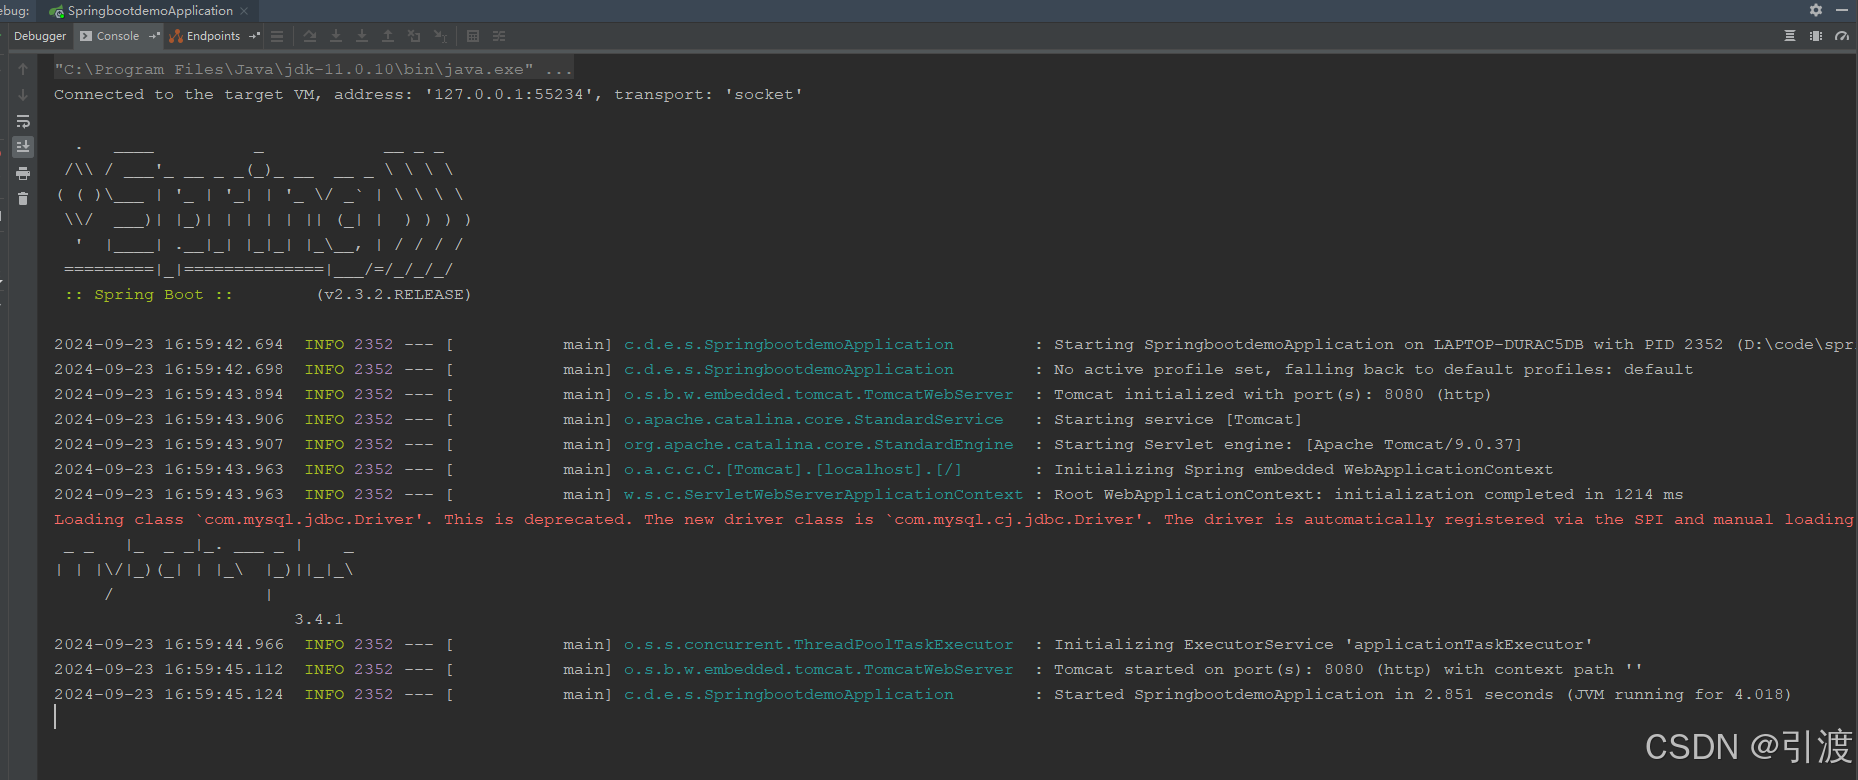
Task: Click 'org.apache.catalina.core.StandardEngine' logger name
Action: coord(818,445)
